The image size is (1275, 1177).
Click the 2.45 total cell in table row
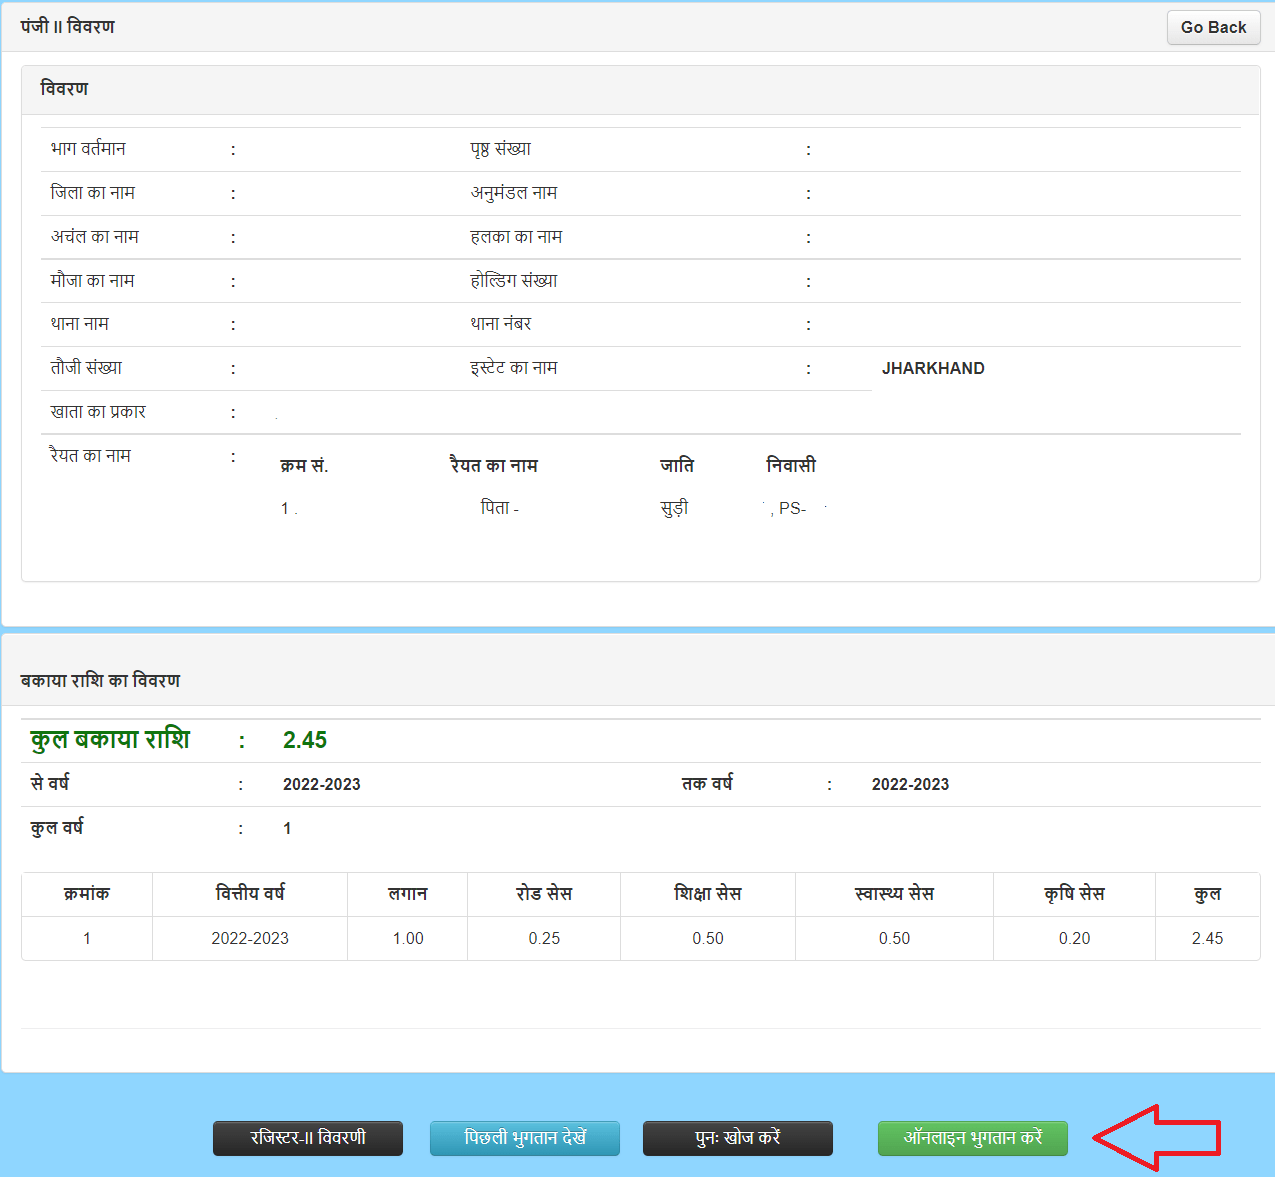(x=1207, y=938)
